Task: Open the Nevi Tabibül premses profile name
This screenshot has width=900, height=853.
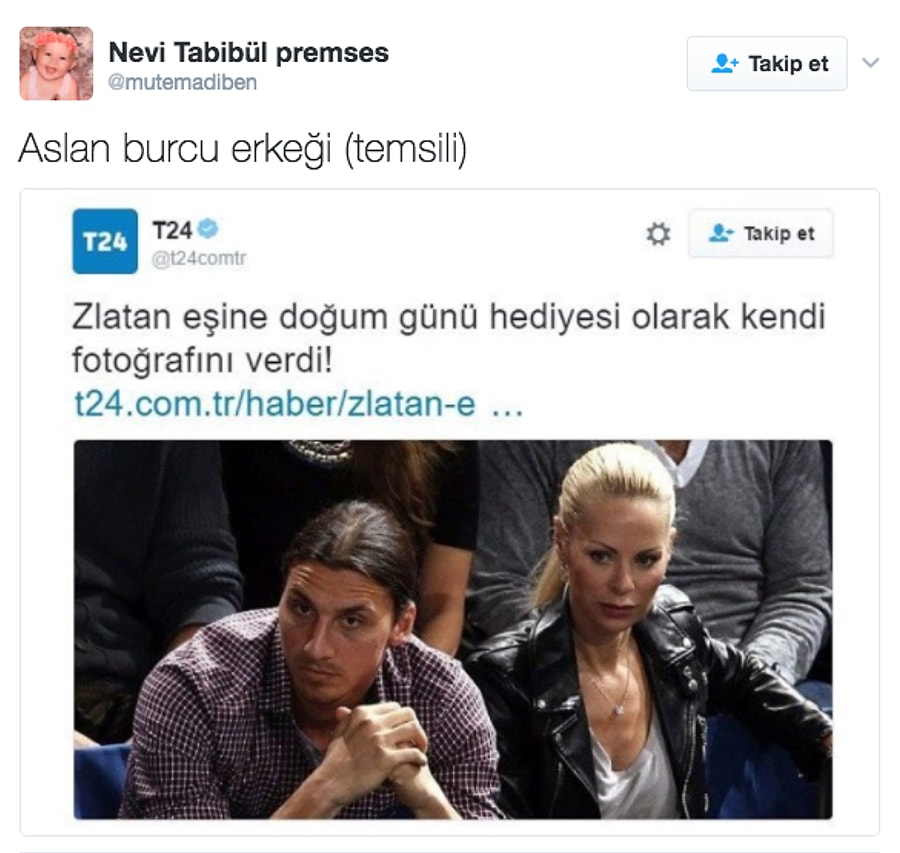Action: (x=249, y=53)
